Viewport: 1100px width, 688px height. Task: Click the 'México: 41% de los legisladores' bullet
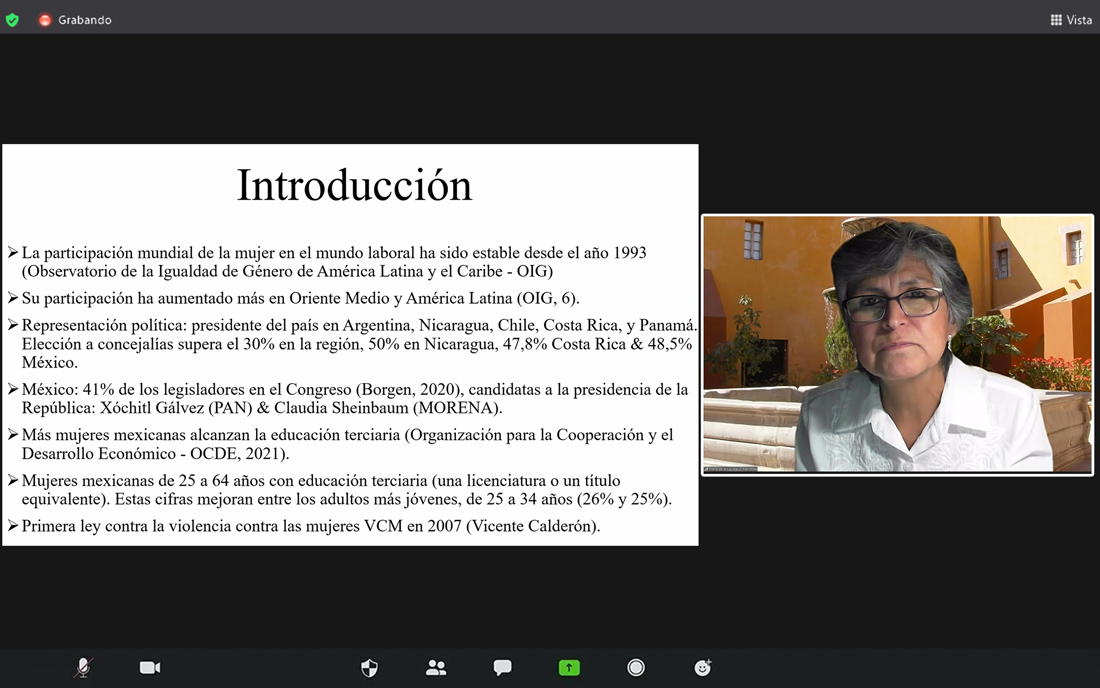[x=348, y=398]
